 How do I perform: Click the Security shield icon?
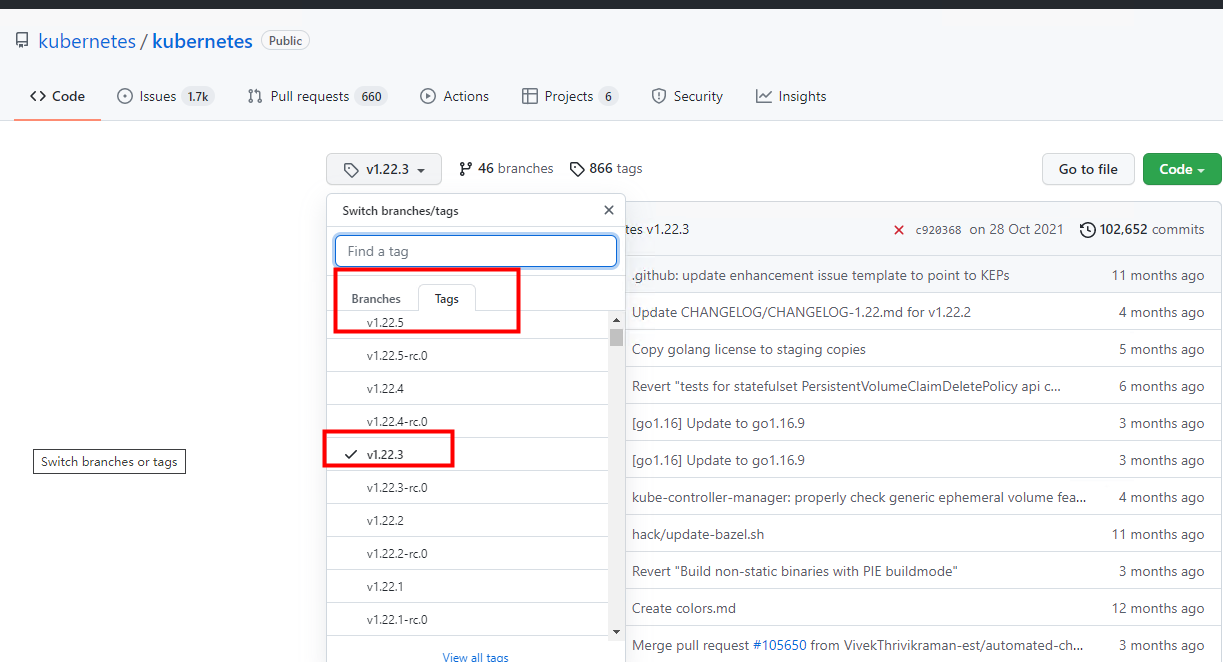point(659,96)
